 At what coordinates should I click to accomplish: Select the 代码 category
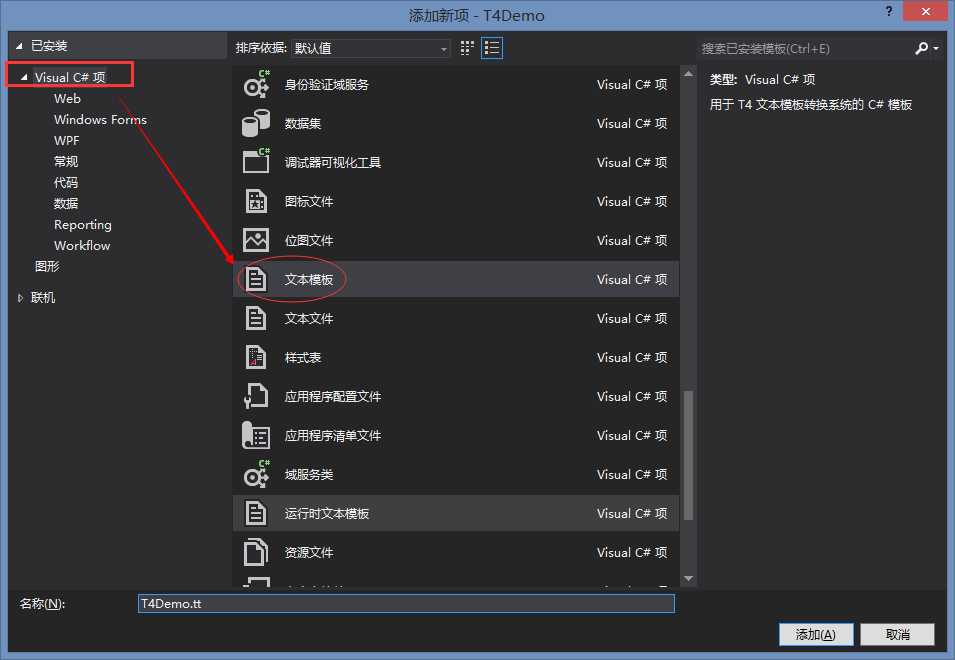pyautogui.click(x=66, y=183)
